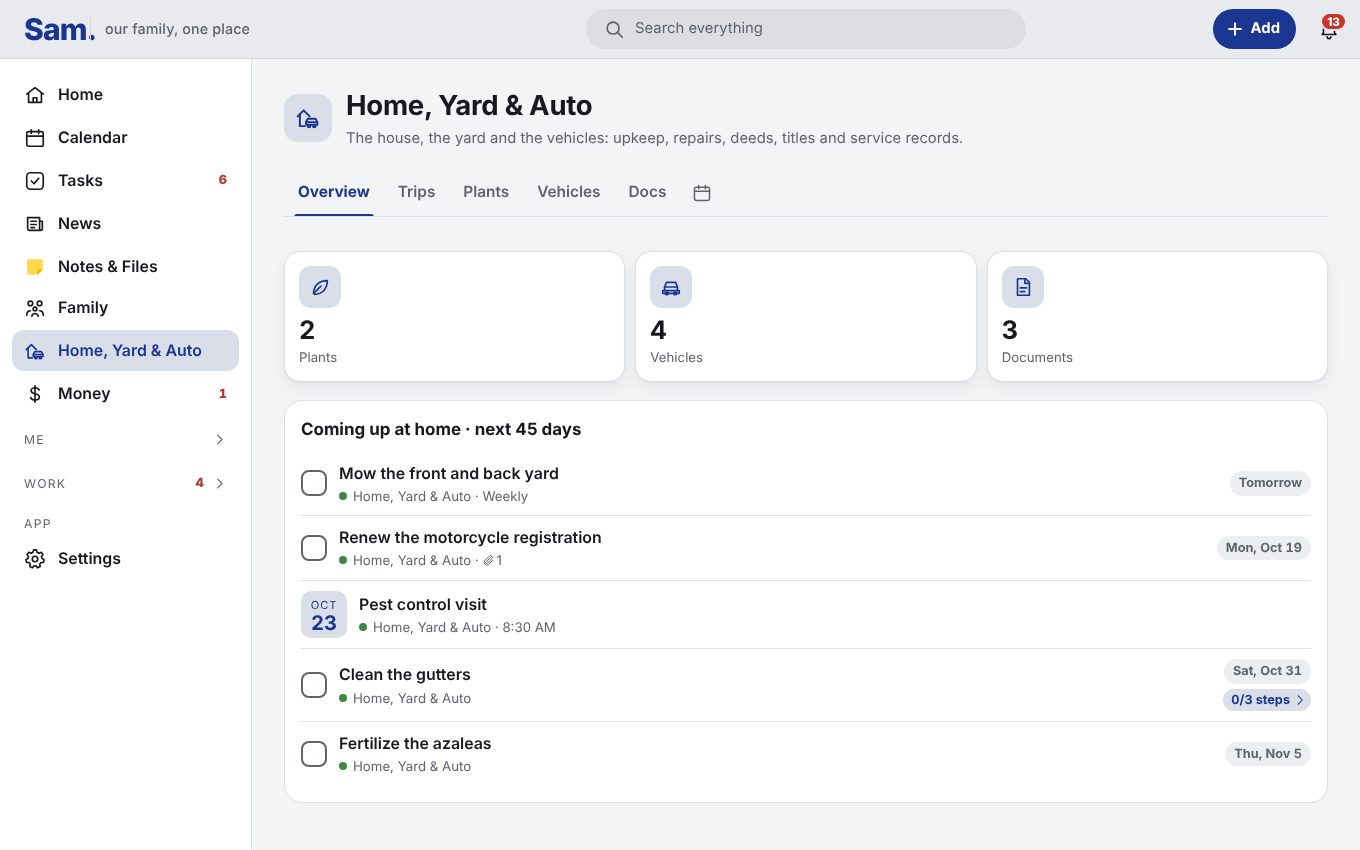This screenshot has width=1360, height=850.
Task: Open the notifications bell
Action: tap(1329, 29)
